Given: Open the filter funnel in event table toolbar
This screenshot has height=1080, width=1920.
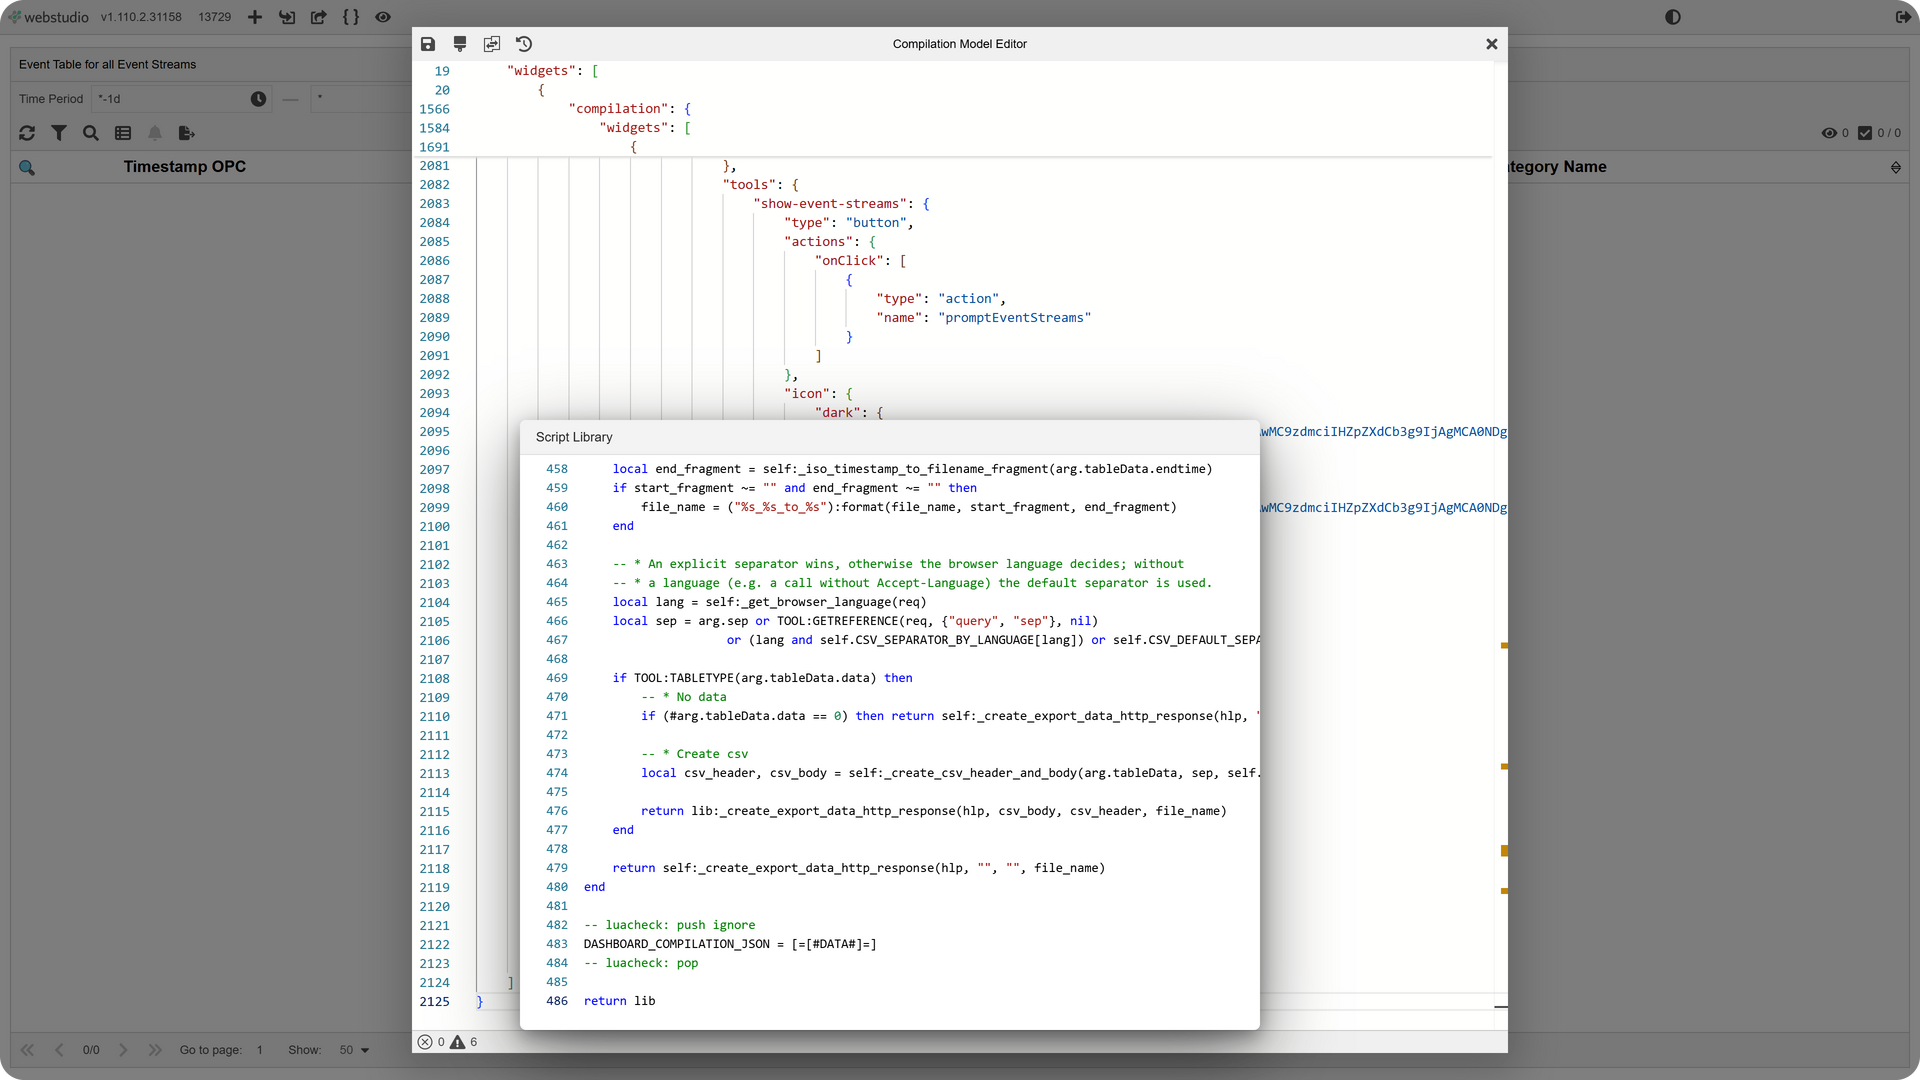Looking at the screenshot, I should click(x=59, y=133).
